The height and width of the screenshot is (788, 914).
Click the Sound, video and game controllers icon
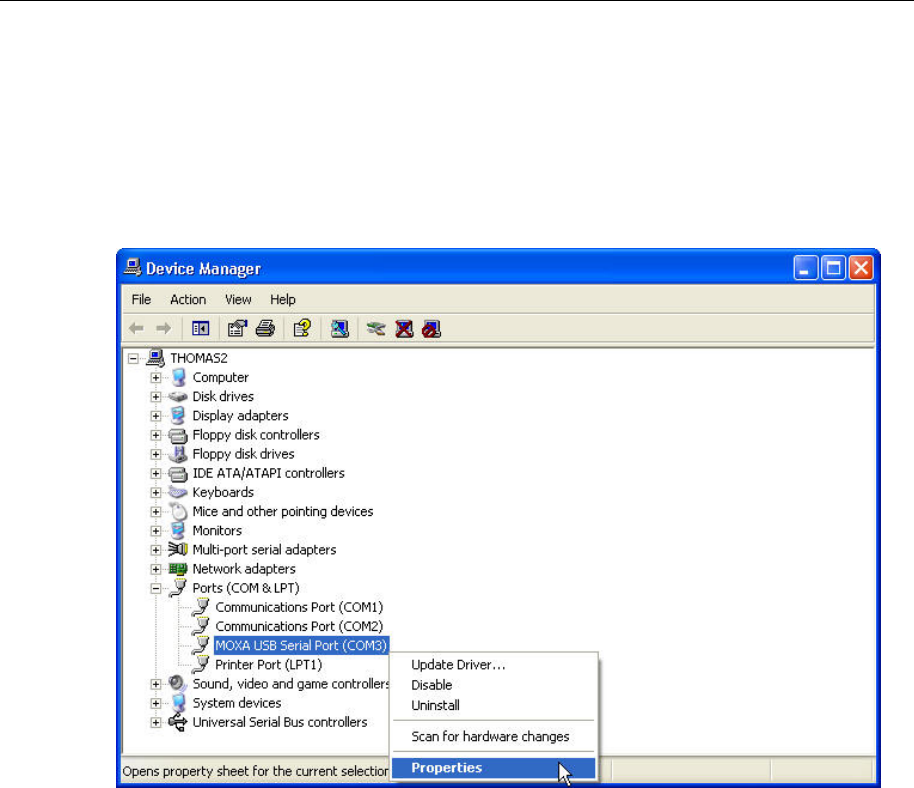(177, 683)
